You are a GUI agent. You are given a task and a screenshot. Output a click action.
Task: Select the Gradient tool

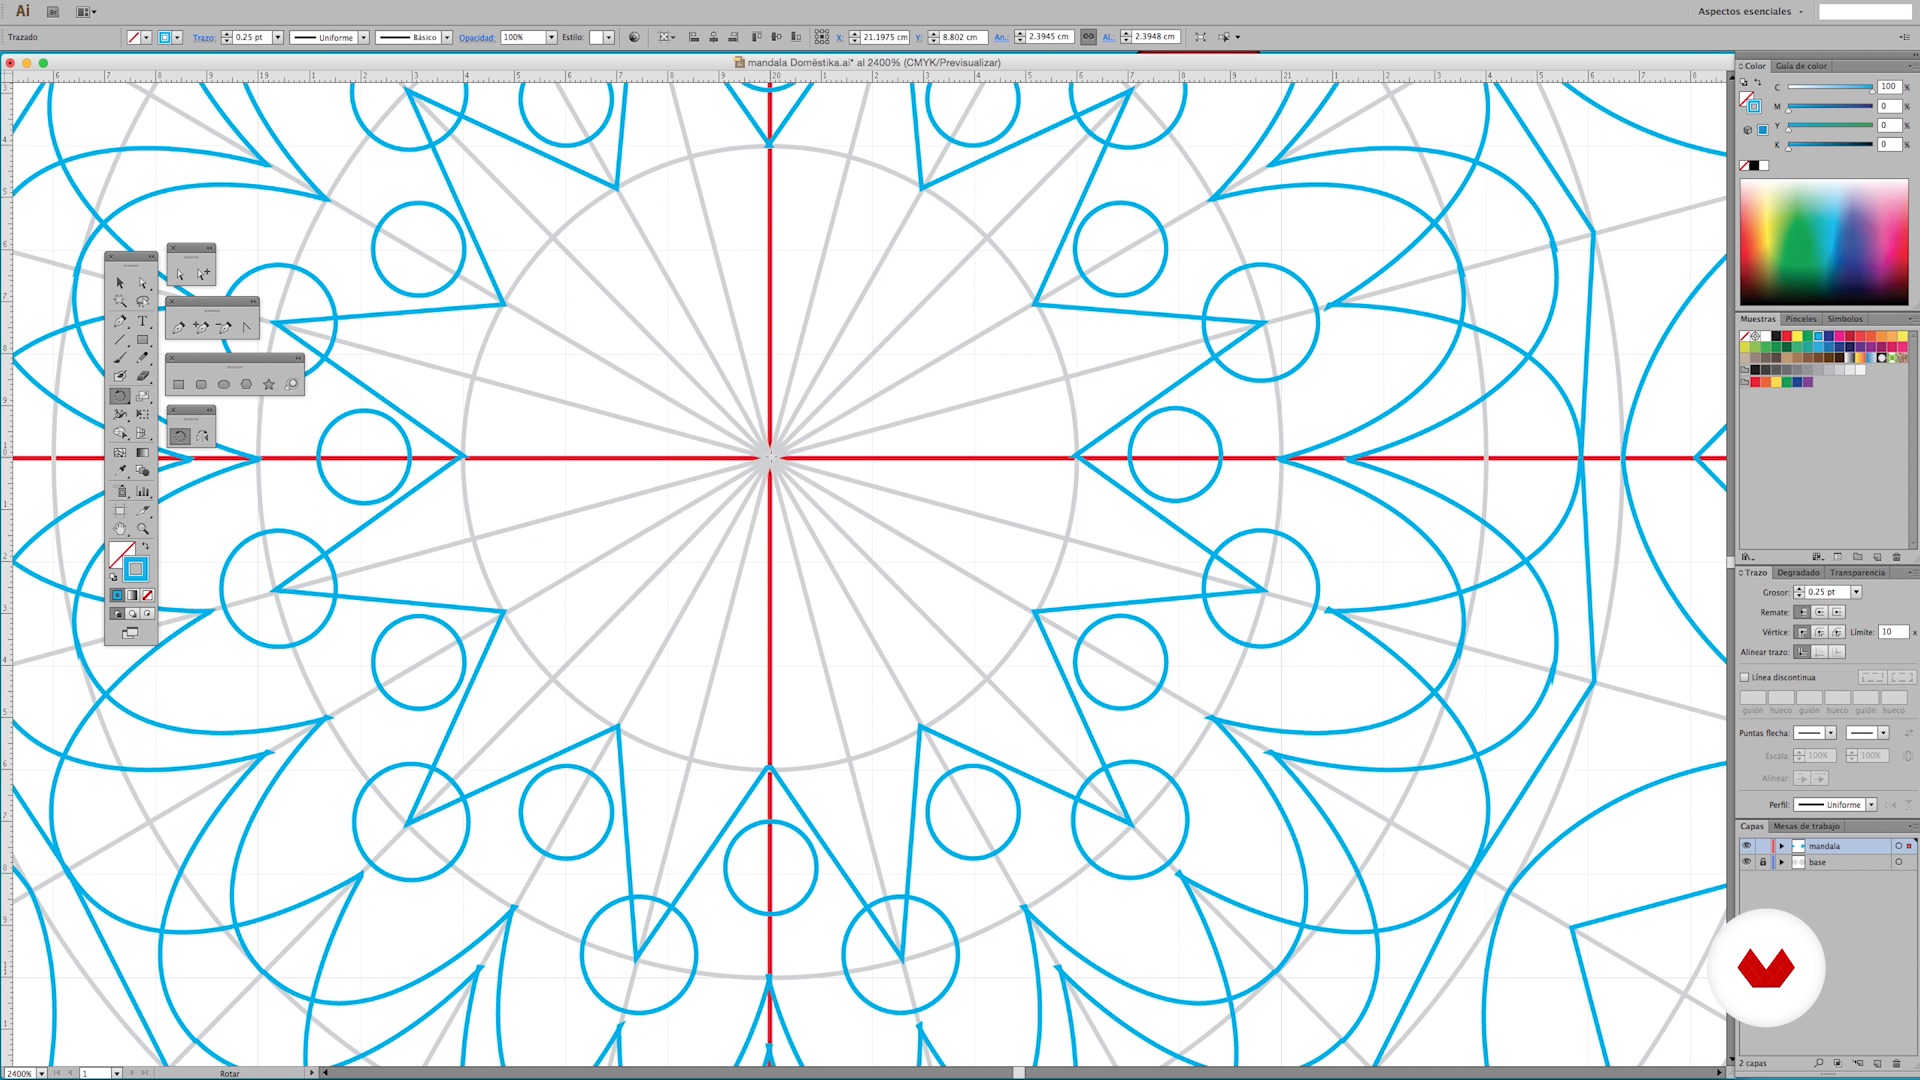pos(143,453)
